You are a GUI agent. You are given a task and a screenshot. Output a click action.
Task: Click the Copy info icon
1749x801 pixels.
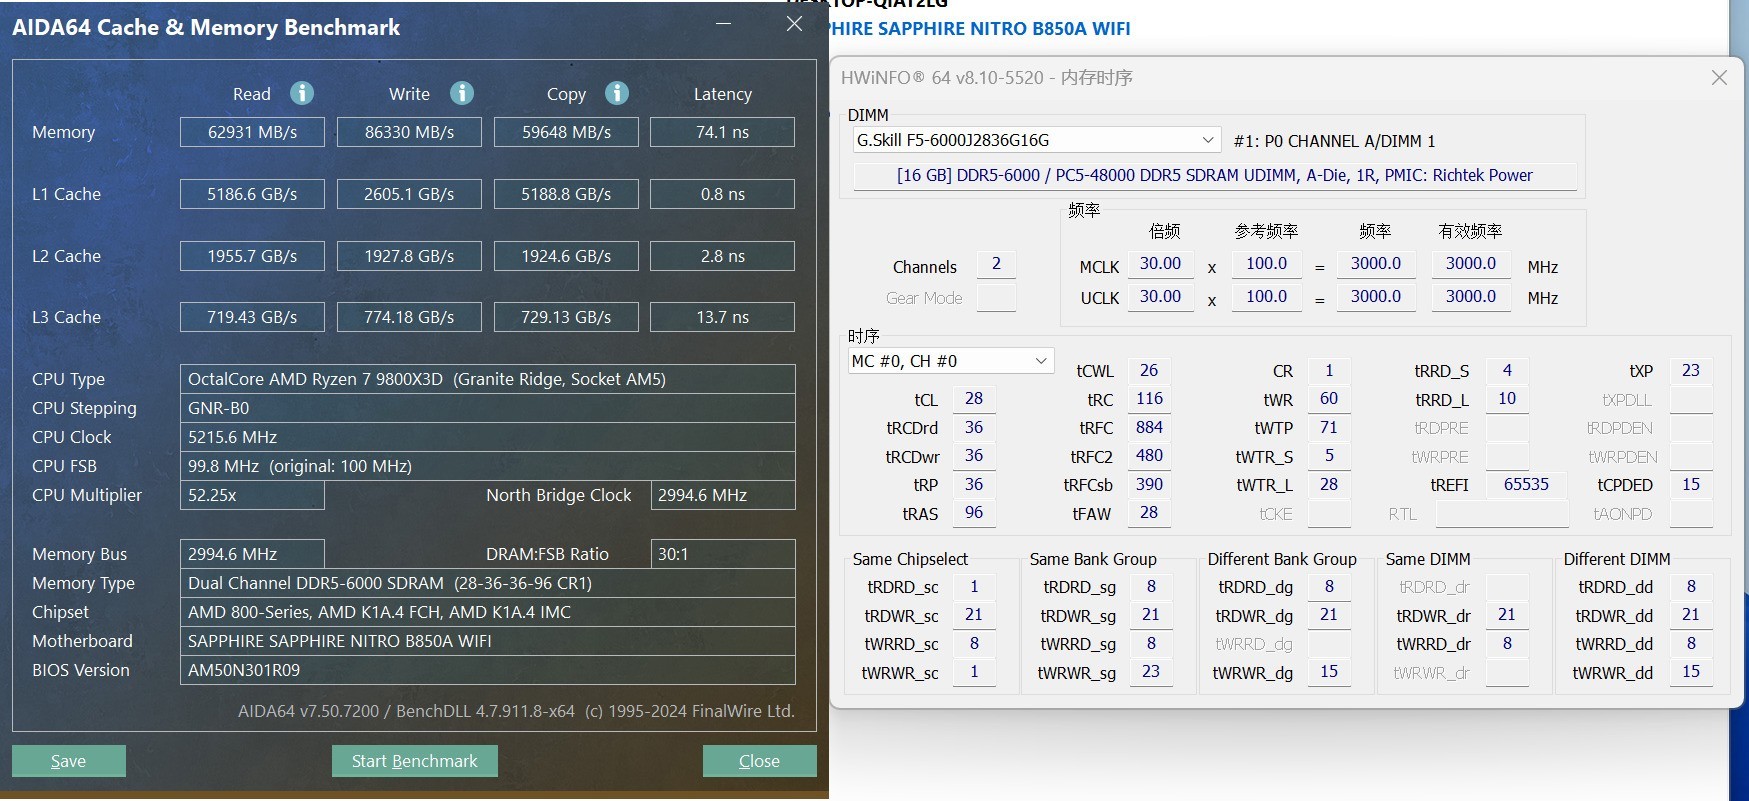click(x=617, y=93)
